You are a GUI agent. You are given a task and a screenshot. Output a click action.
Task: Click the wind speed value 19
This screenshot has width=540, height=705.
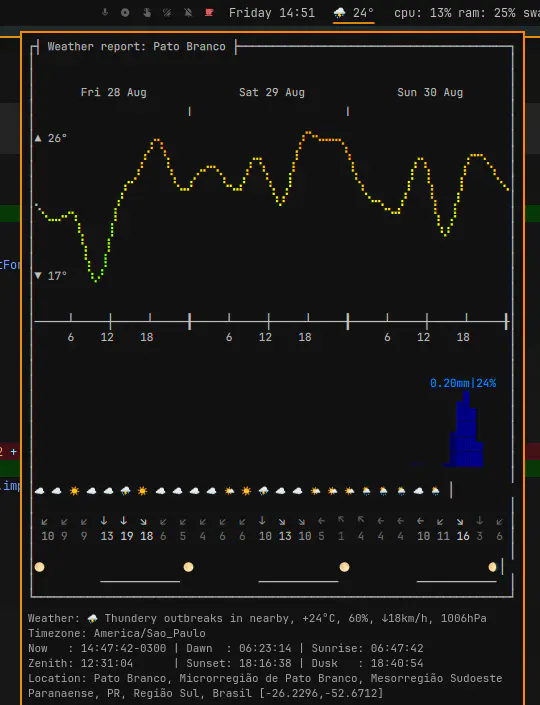pos(127,536)
